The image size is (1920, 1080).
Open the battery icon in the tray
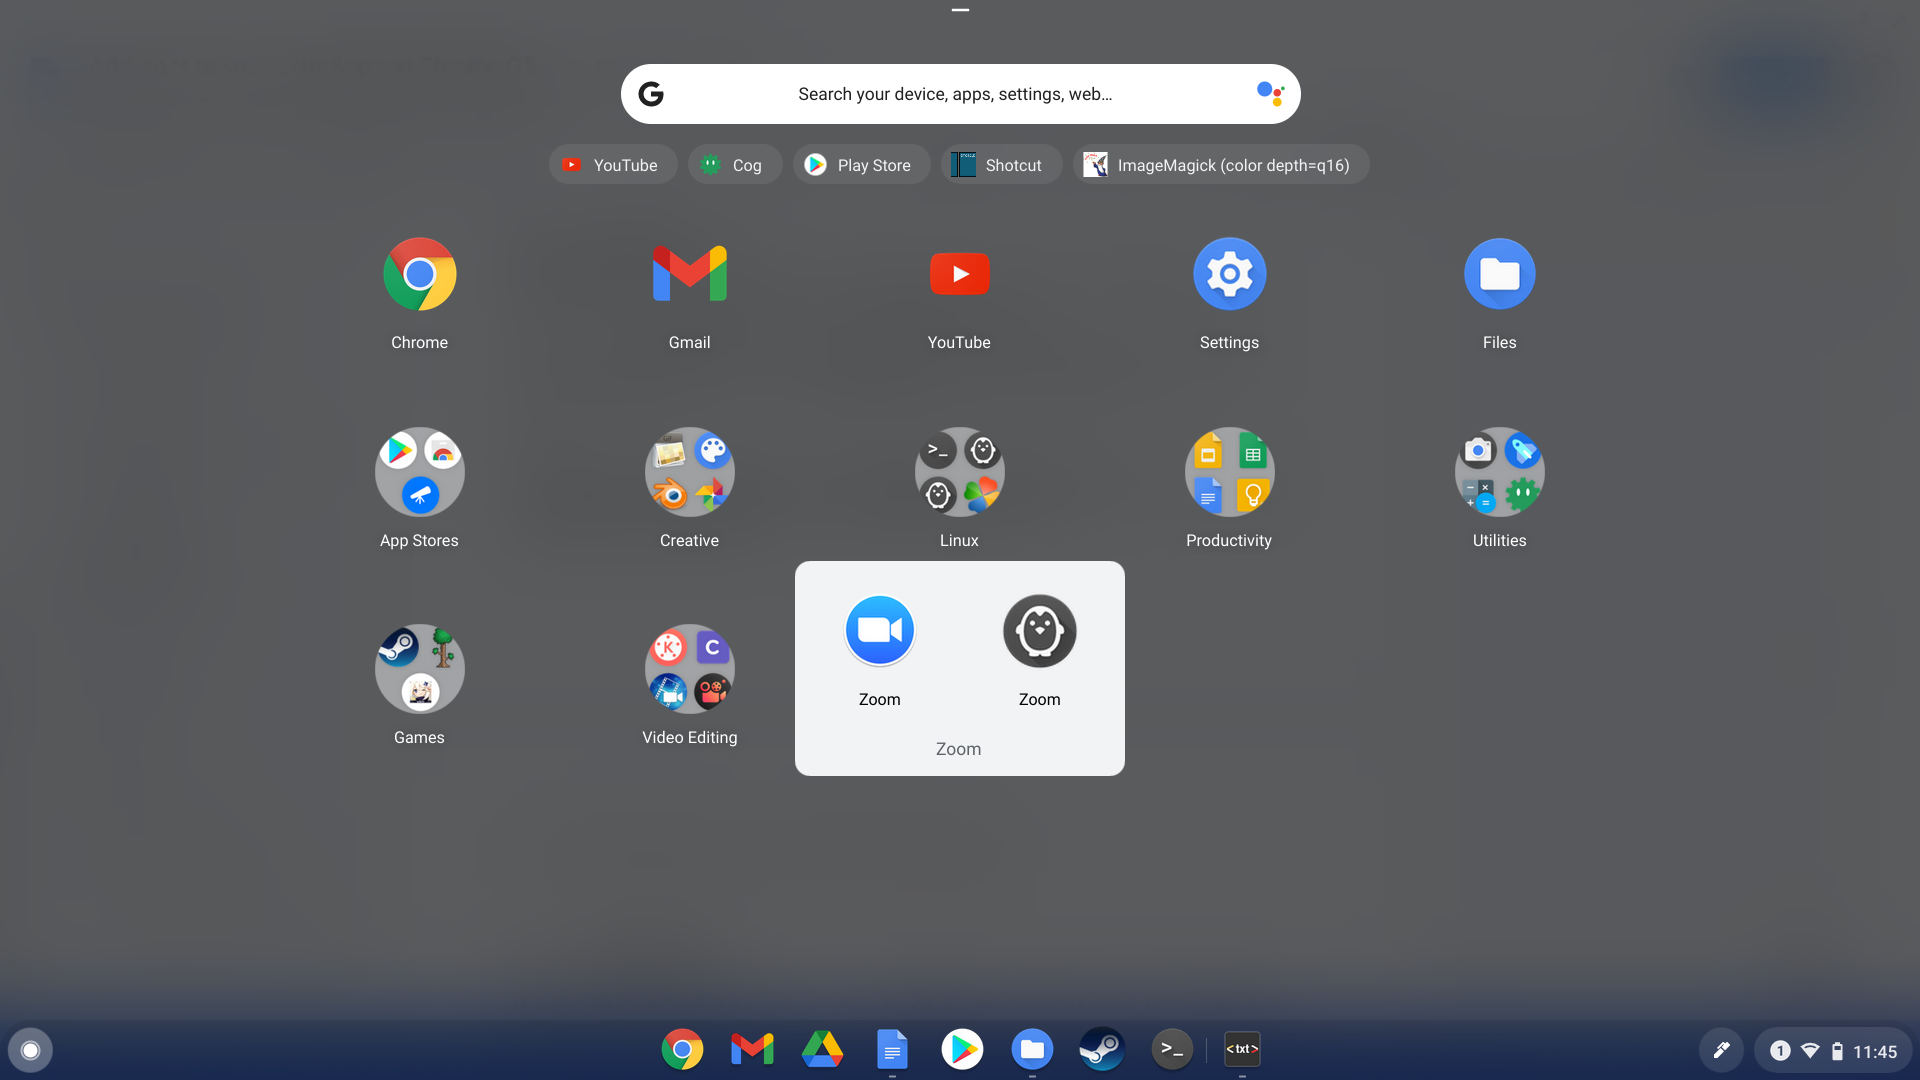point(1837,1051)
